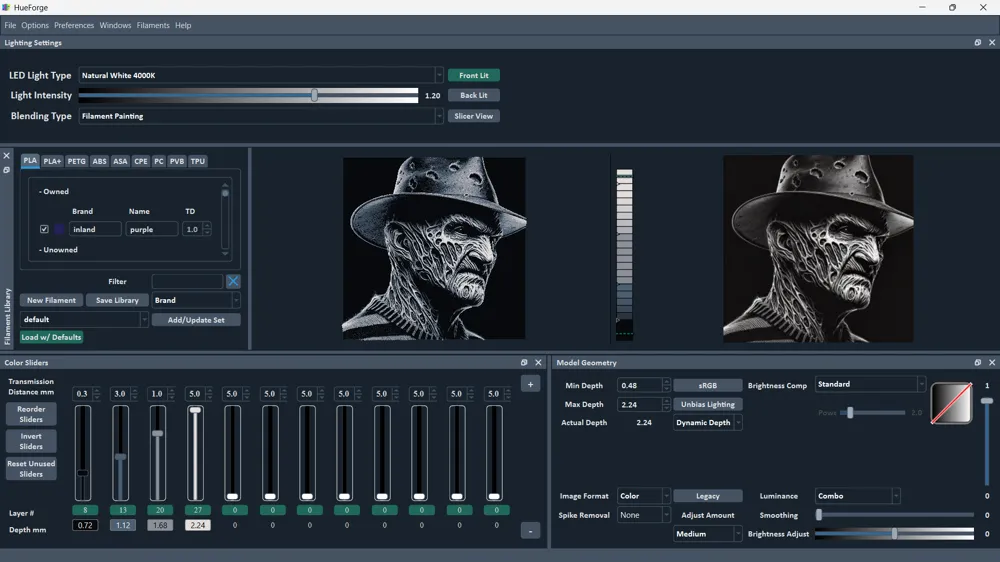Click the Brightness Adjust slider handle
This screenshot has height=562, width=1000.
(895, 534)
